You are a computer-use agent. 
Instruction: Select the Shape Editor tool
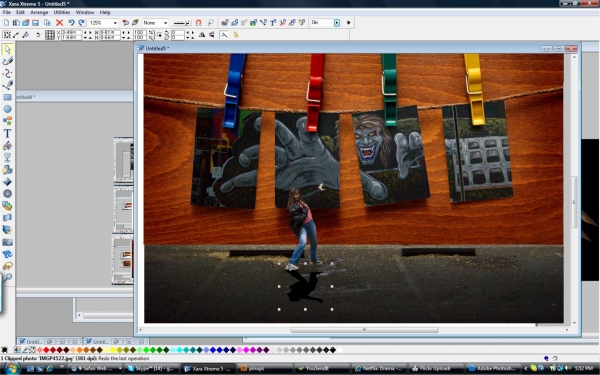(x=7, y=73)
